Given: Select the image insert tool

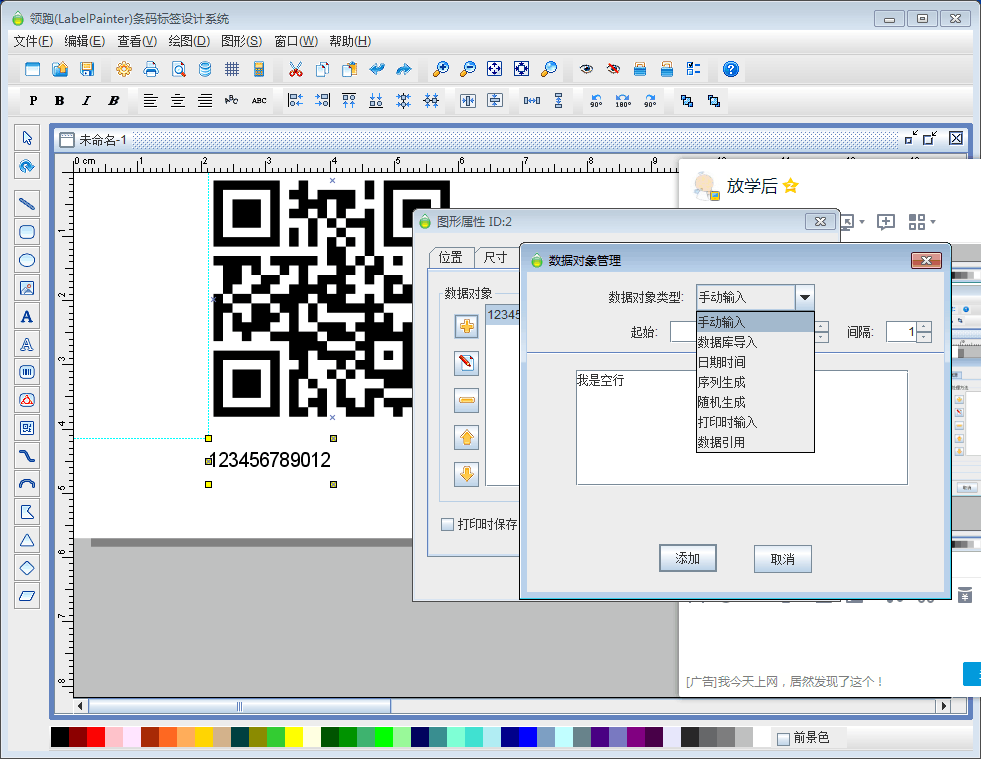Looking at the screenshot, I should [27, 288].
